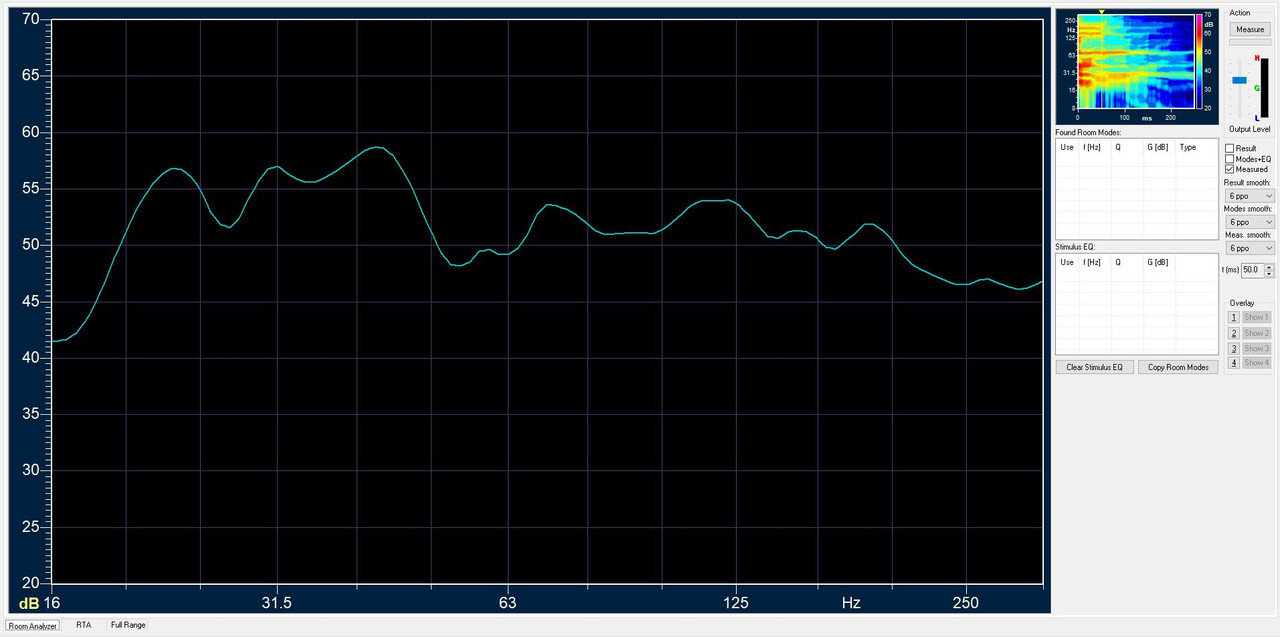Screen dimensions: 1280x637
Task: Click the Show 3 overlay button
Action: tap(1256, 348)
